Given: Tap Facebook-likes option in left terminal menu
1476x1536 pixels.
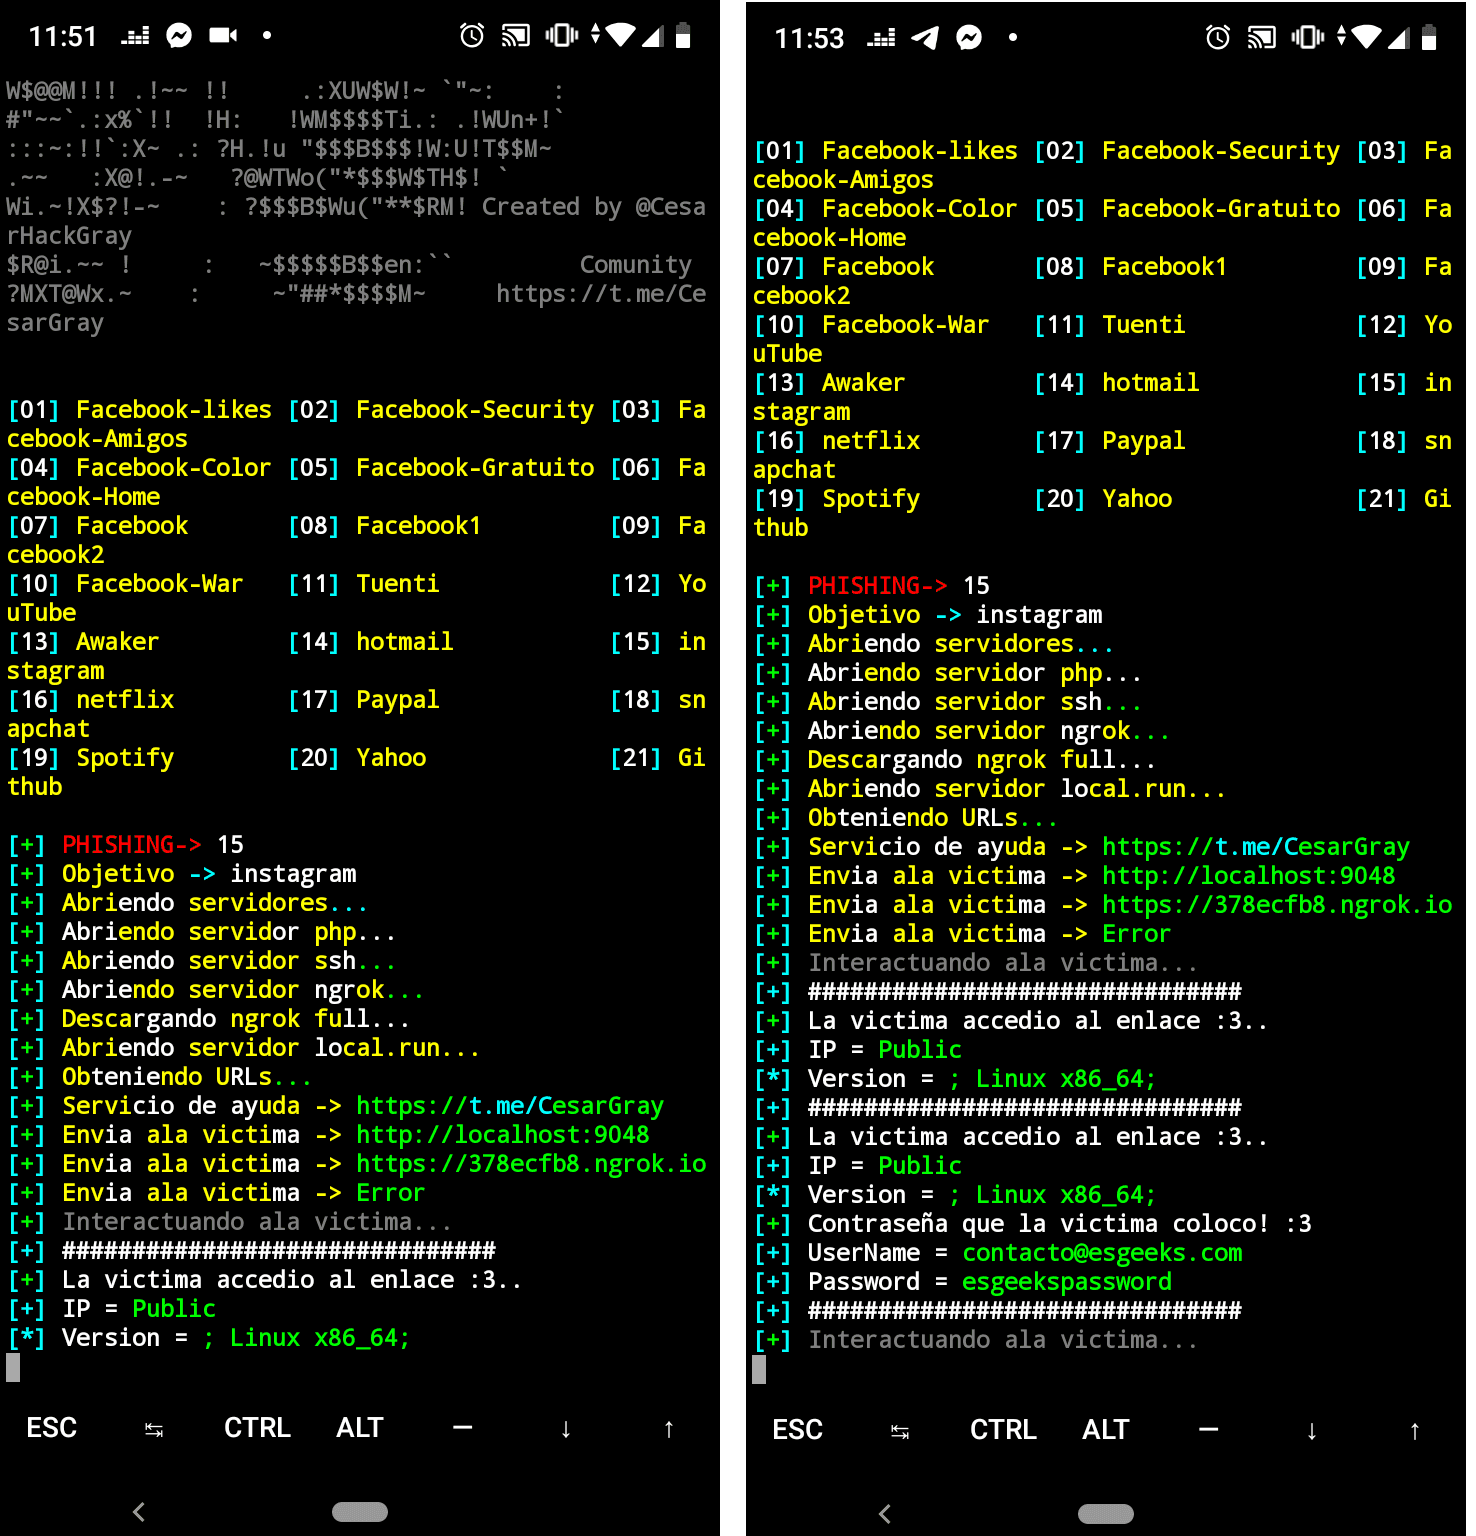Looking at the screenshot, I should (174, 410).
